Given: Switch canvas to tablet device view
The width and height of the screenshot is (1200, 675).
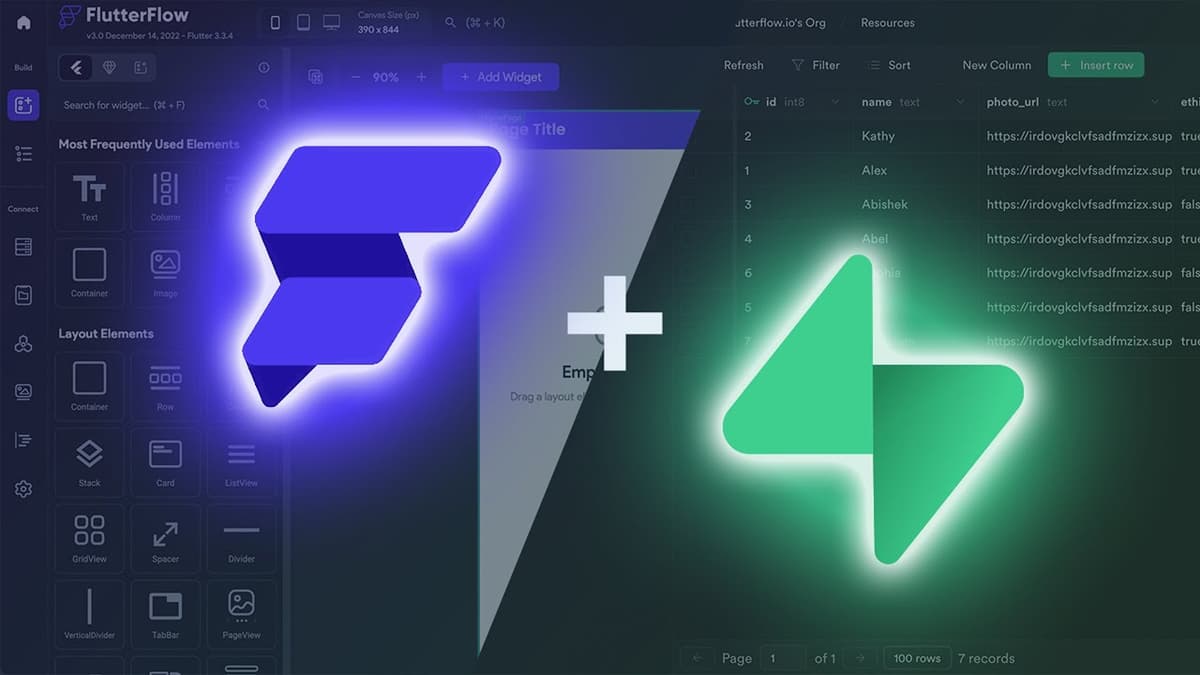Looking at the screenshot, I should point(303,22).
